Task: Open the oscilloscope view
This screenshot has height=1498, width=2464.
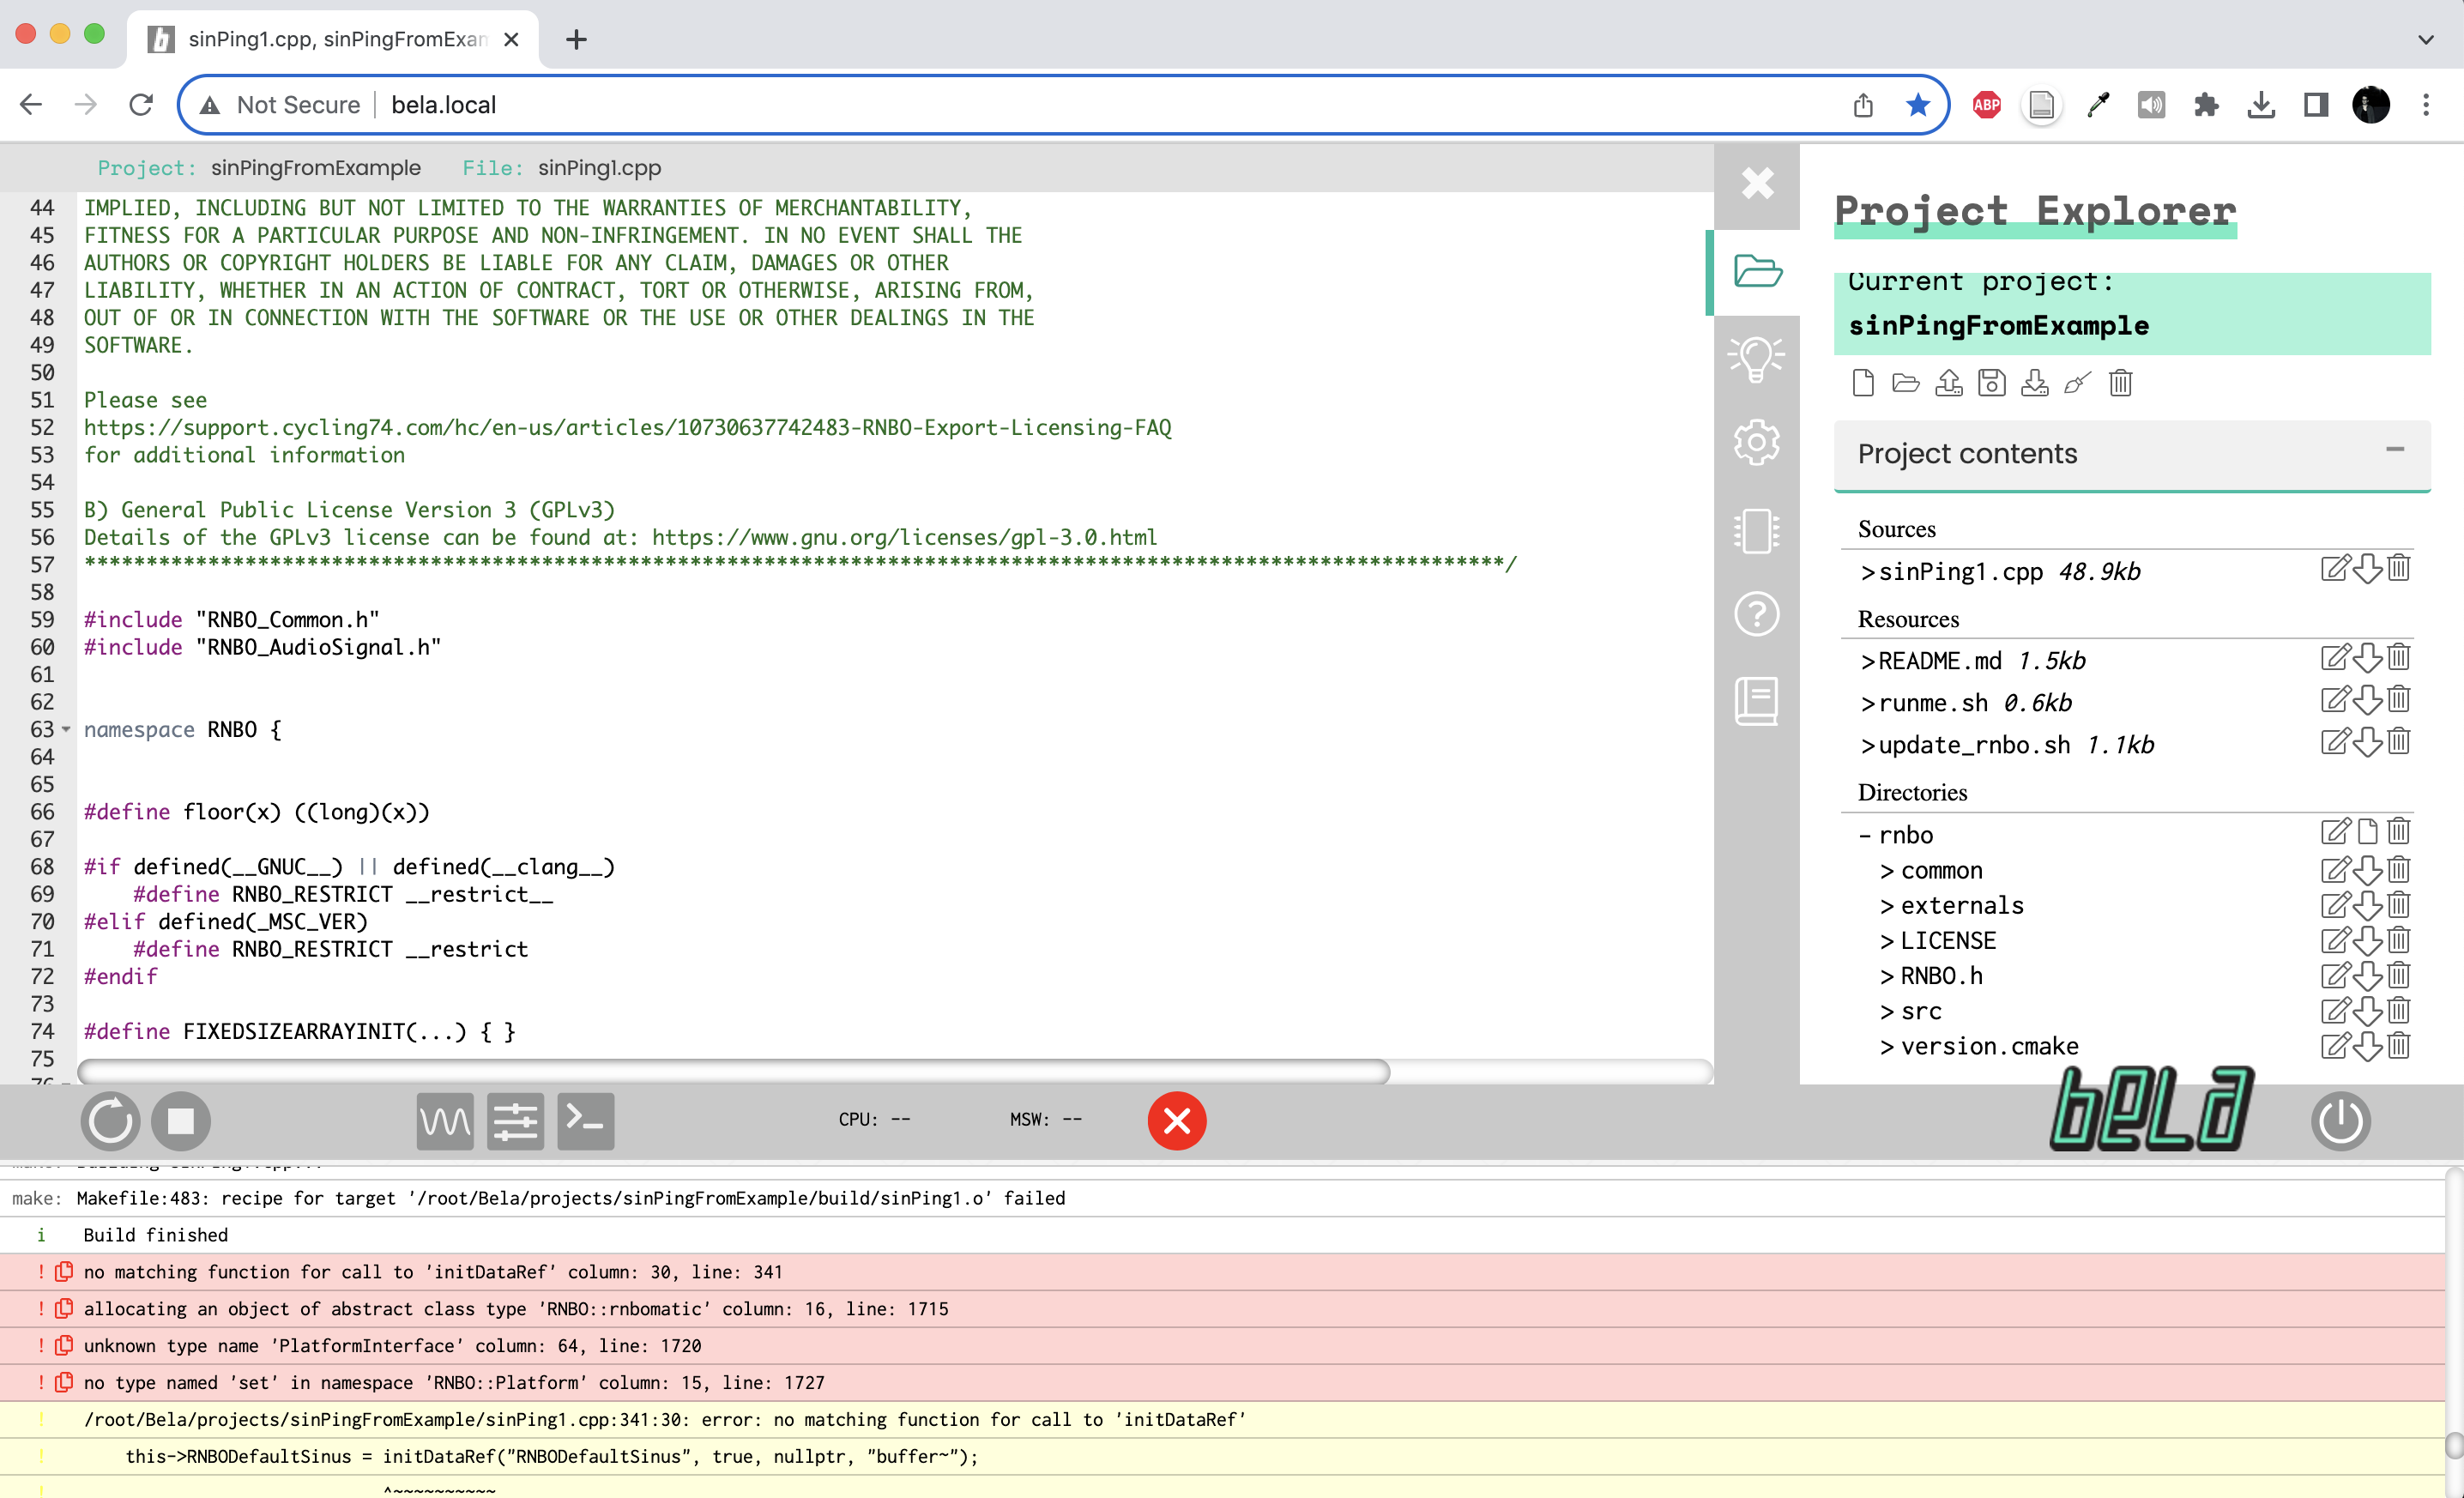Action: [445, 1121]
